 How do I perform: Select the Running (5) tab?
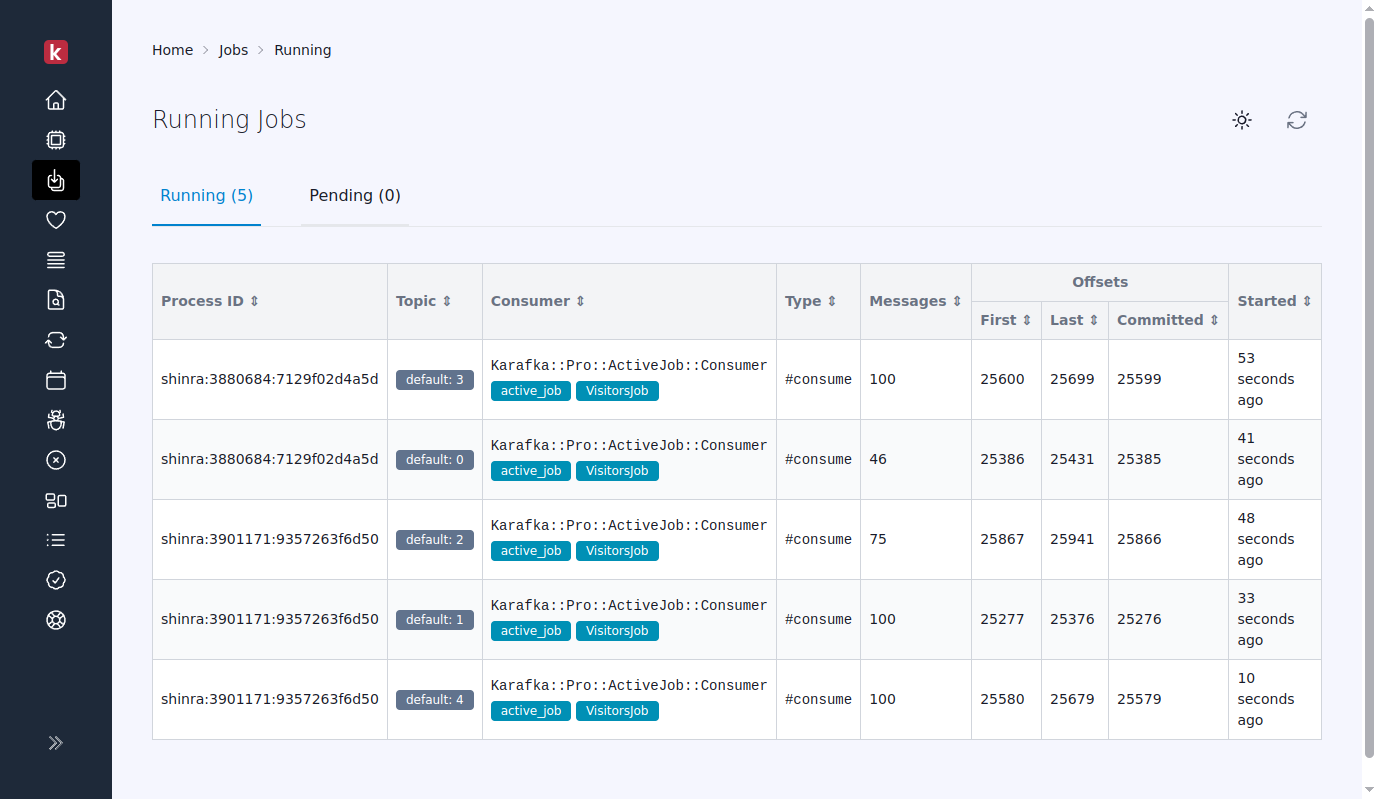(x=206, y=195)
